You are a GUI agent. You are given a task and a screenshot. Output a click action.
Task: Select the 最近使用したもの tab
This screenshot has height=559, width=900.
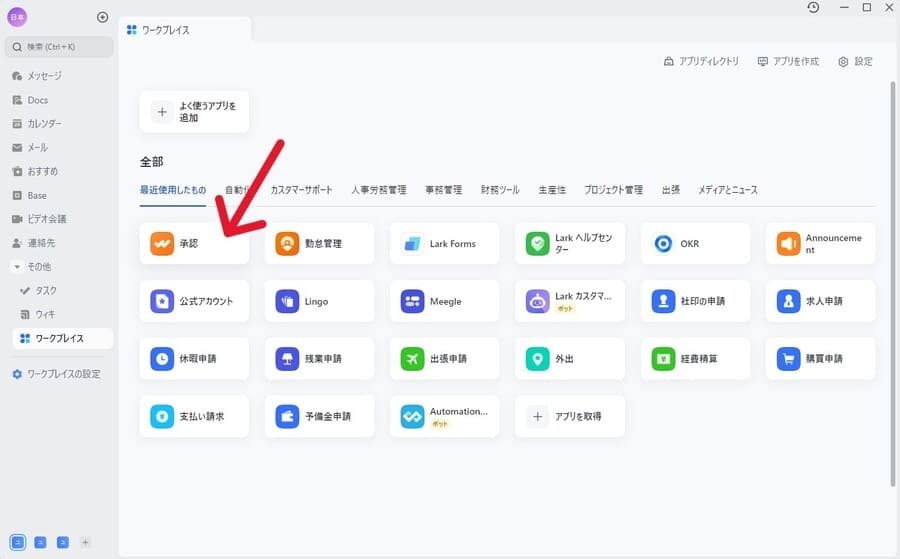[x=173, y=189]
